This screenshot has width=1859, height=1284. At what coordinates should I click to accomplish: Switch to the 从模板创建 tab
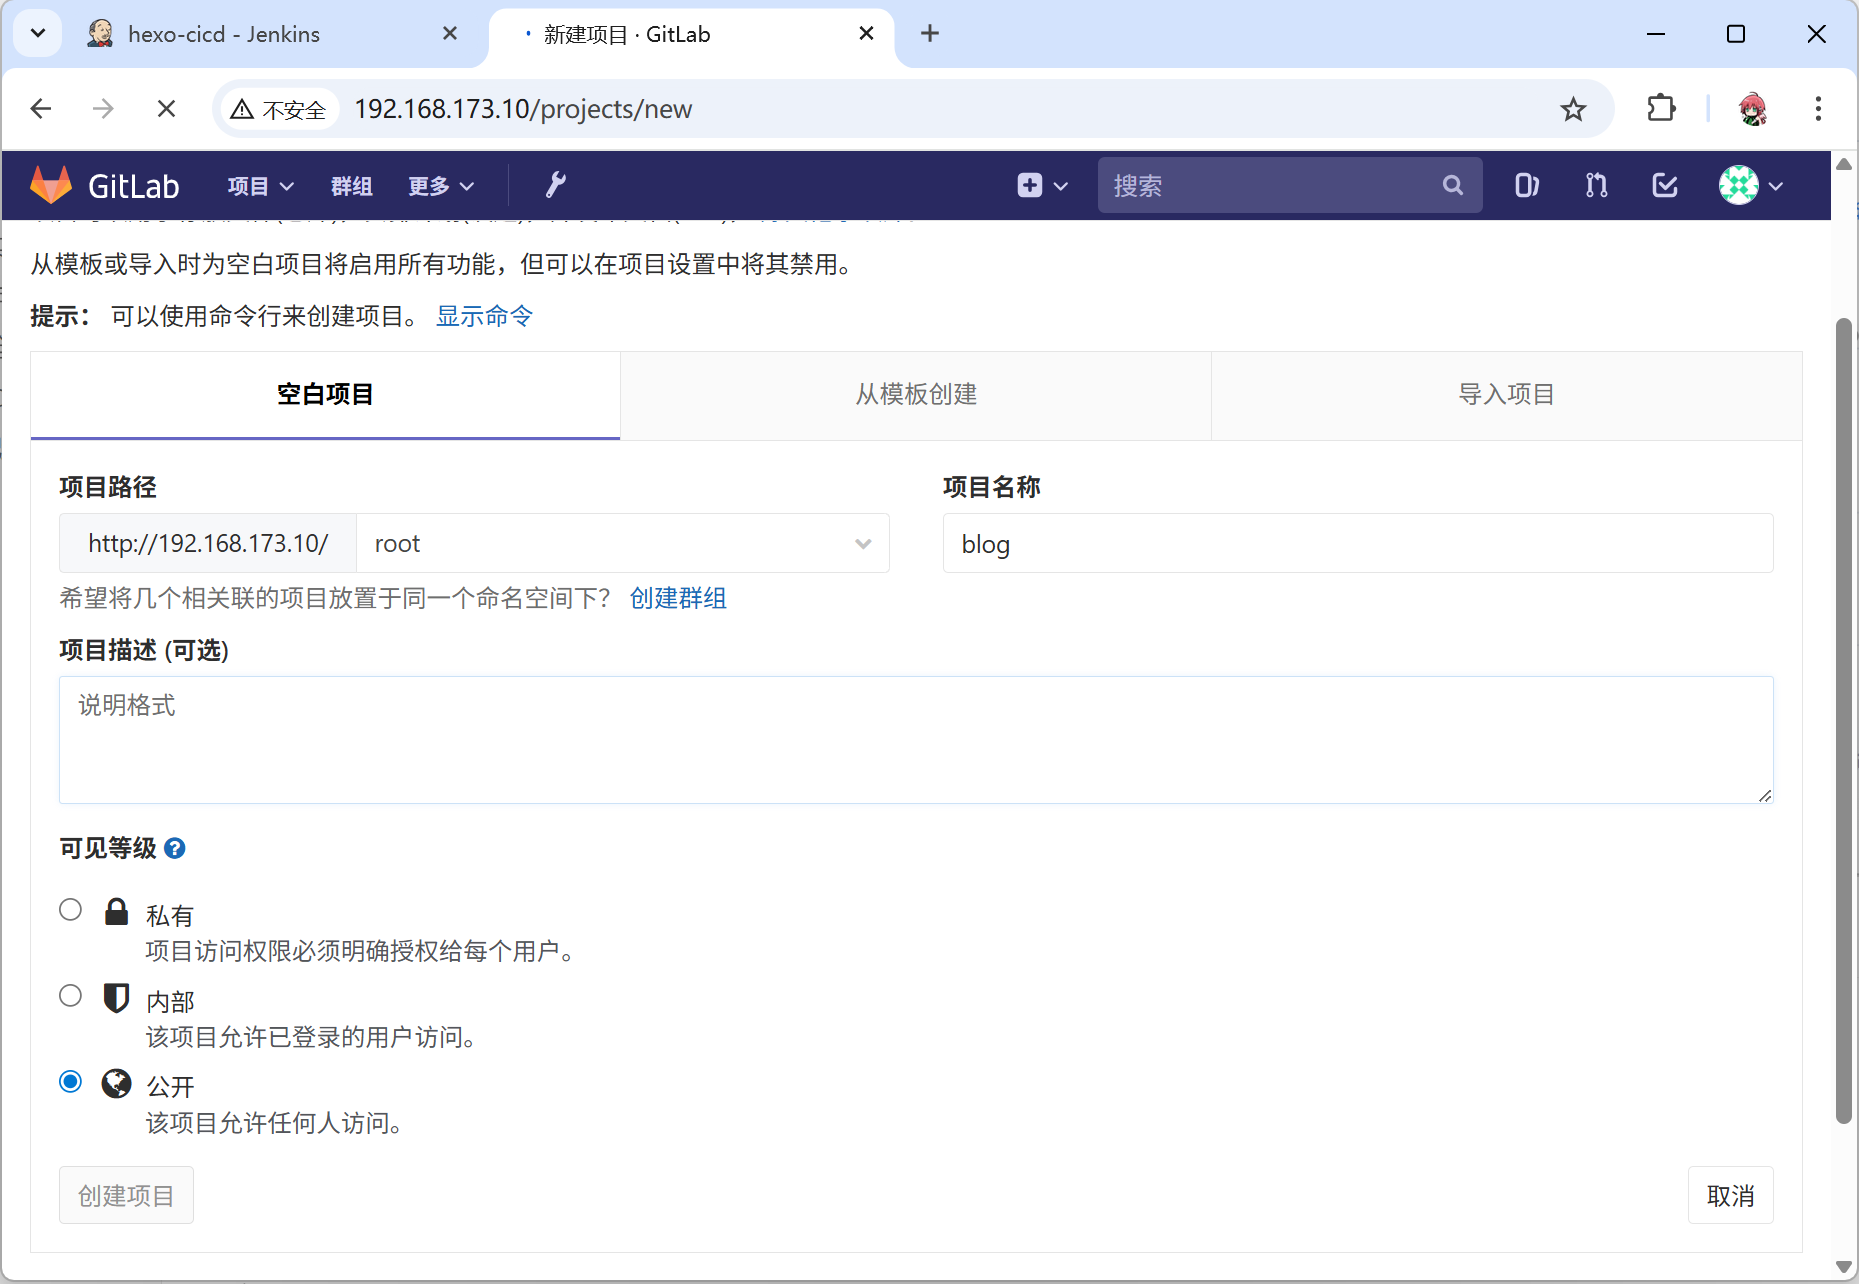point(915,395)
